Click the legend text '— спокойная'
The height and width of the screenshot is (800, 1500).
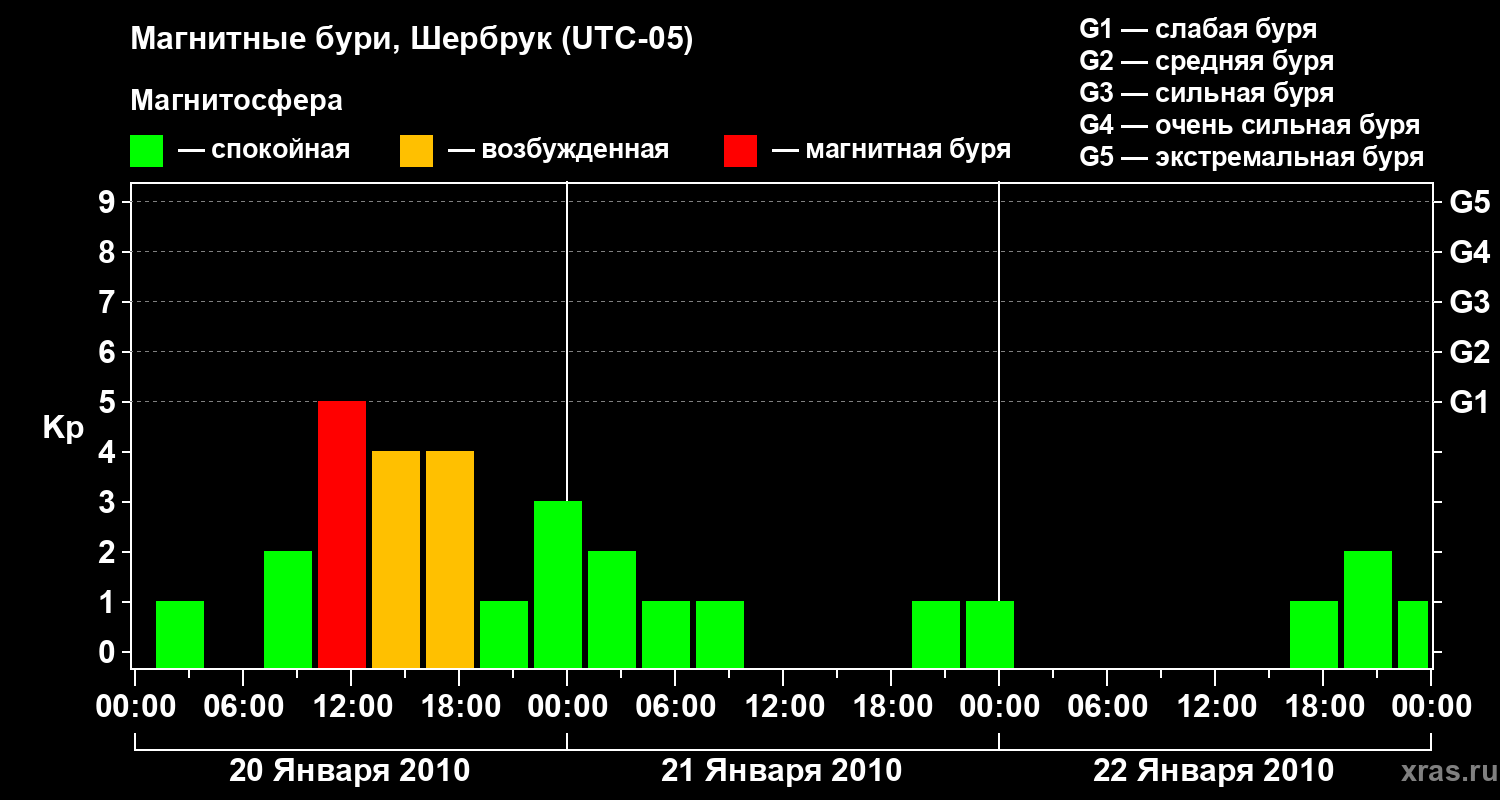click(x=264, y=150)
